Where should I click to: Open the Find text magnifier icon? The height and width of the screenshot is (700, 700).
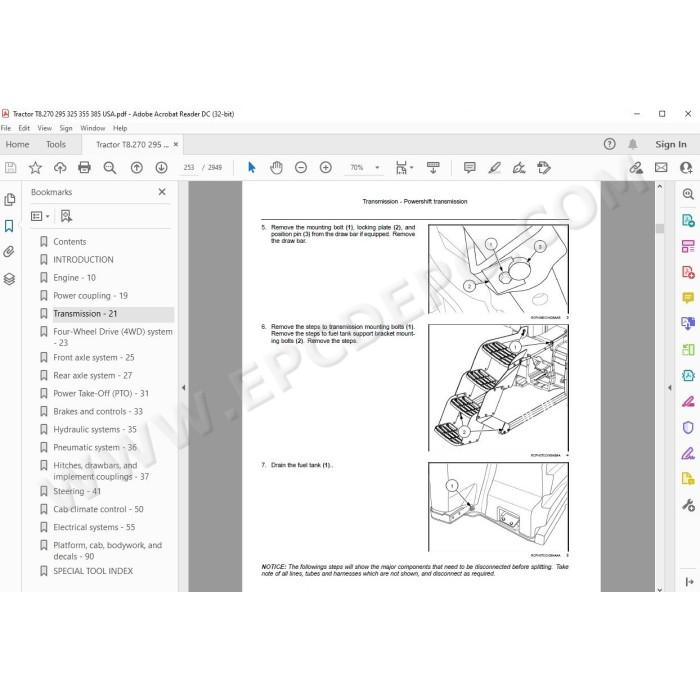point(110,168)
